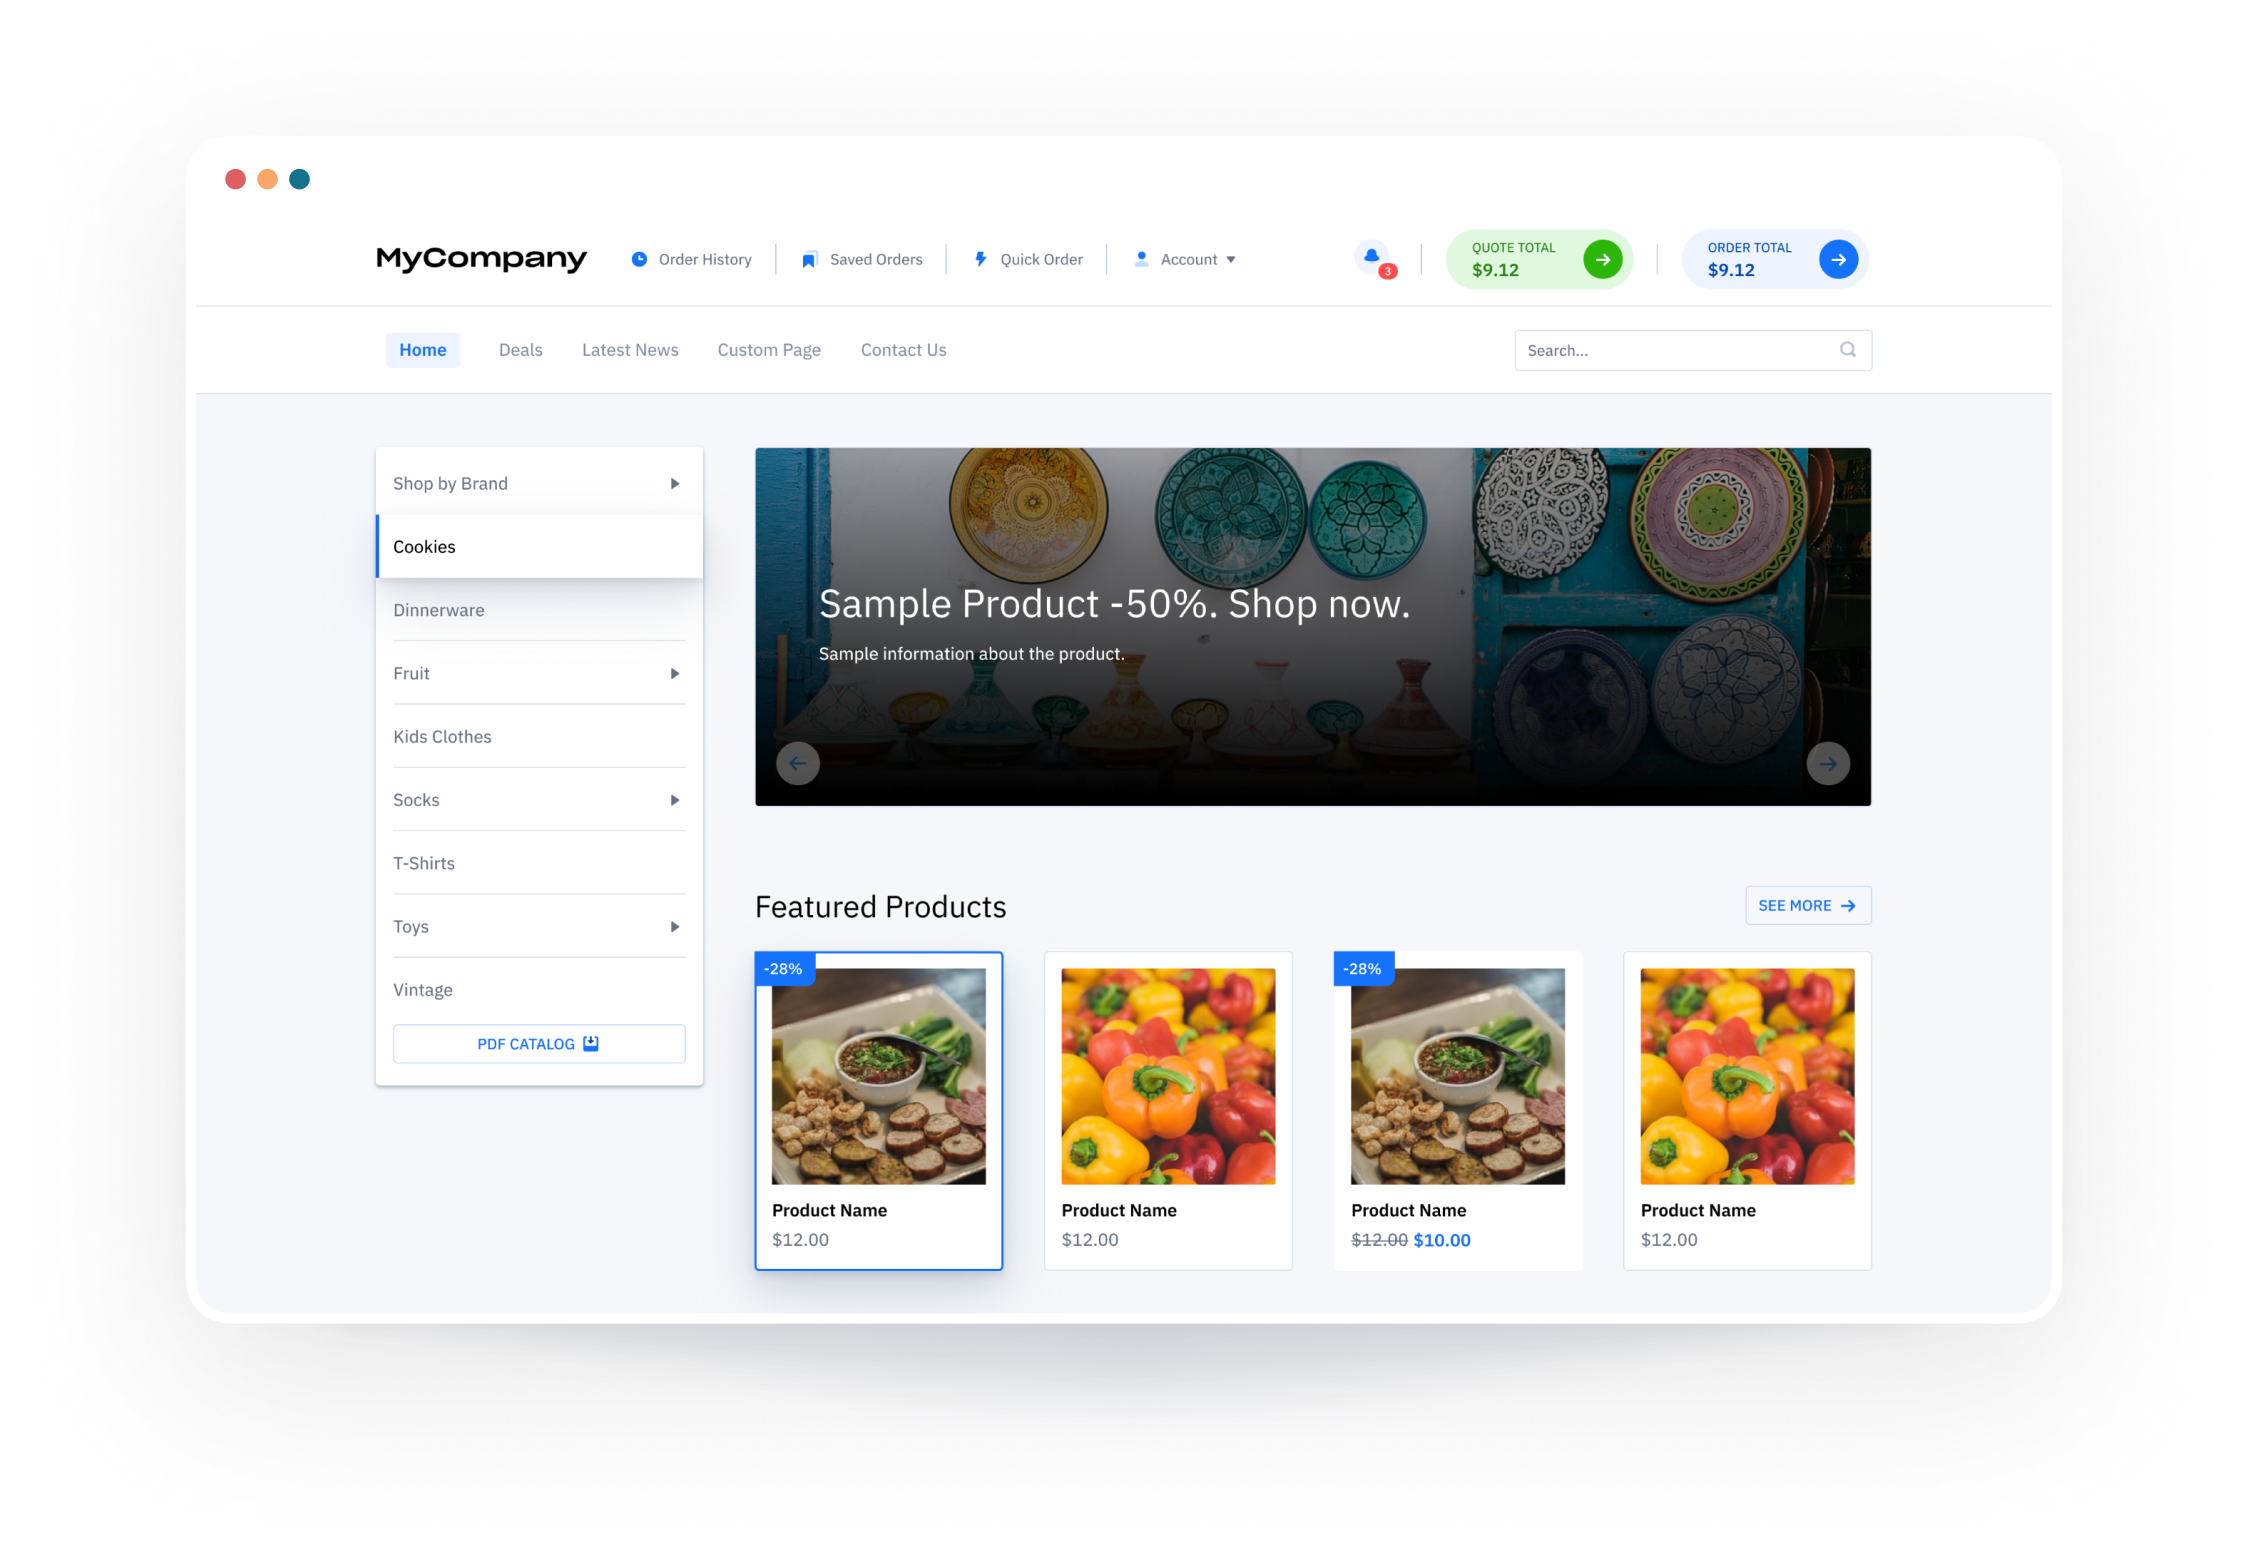Click the PDF Catalog download icon
2247x1558 pixels.
[x=591, y=1043]
